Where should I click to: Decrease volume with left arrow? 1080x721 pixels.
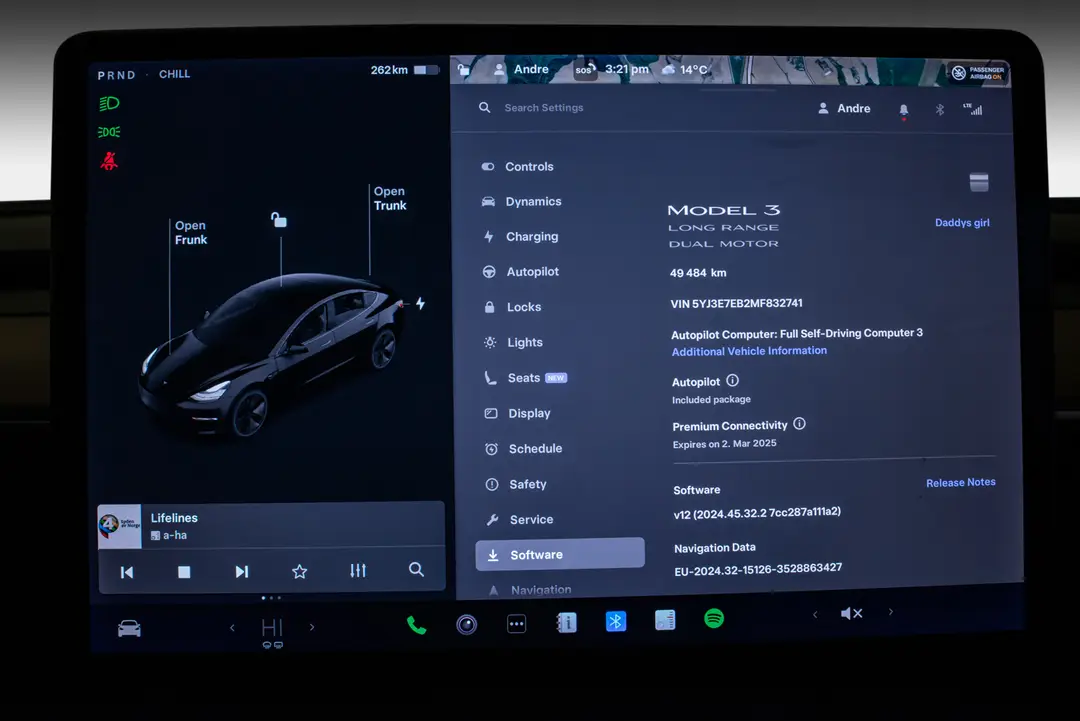(815, 614)
